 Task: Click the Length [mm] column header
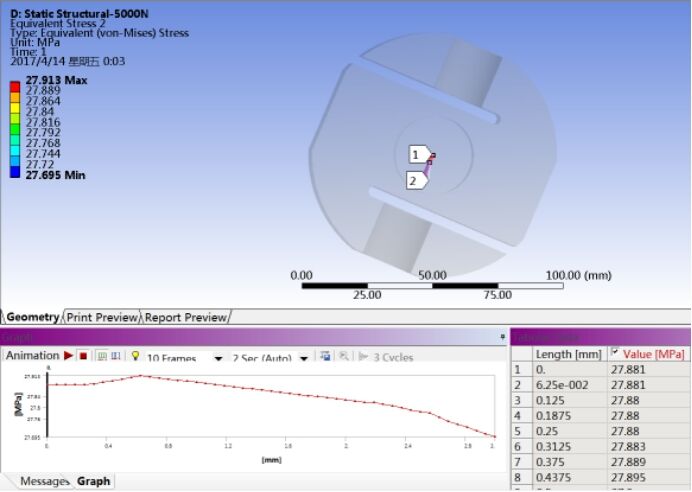click(x=569, y=354)
